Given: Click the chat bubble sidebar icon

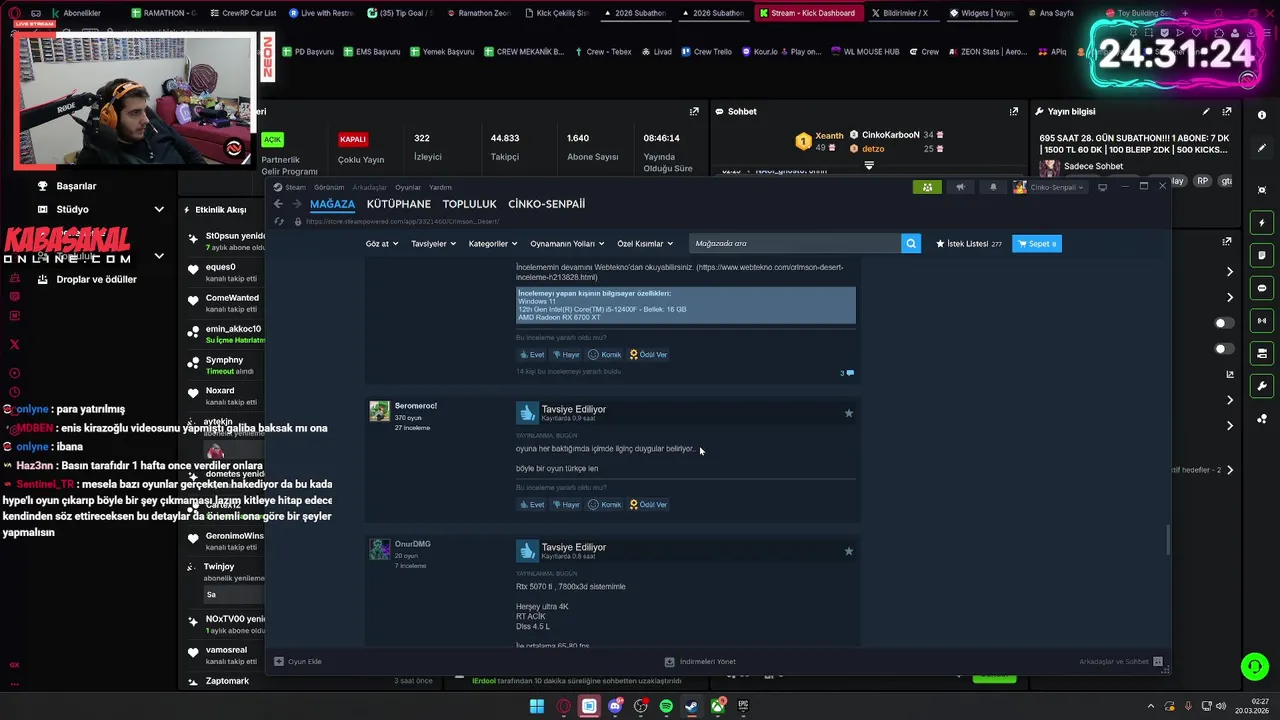Looking at the screenshot, I should [1262, 288].
